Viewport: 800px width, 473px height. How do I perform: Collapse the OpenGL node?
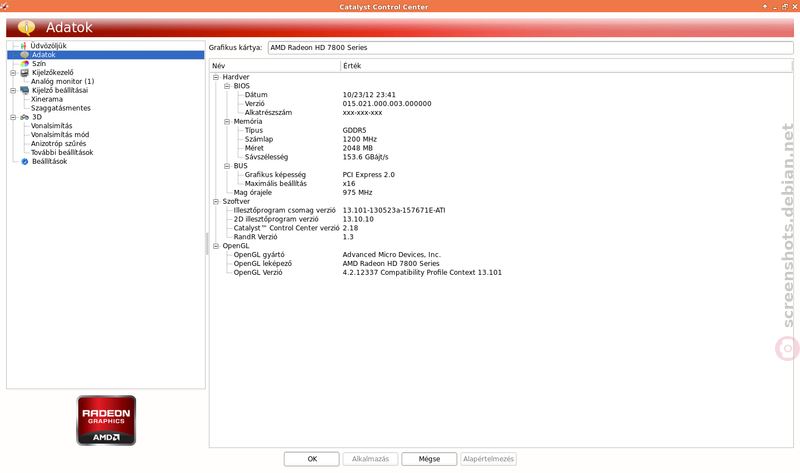pos(216,246)
